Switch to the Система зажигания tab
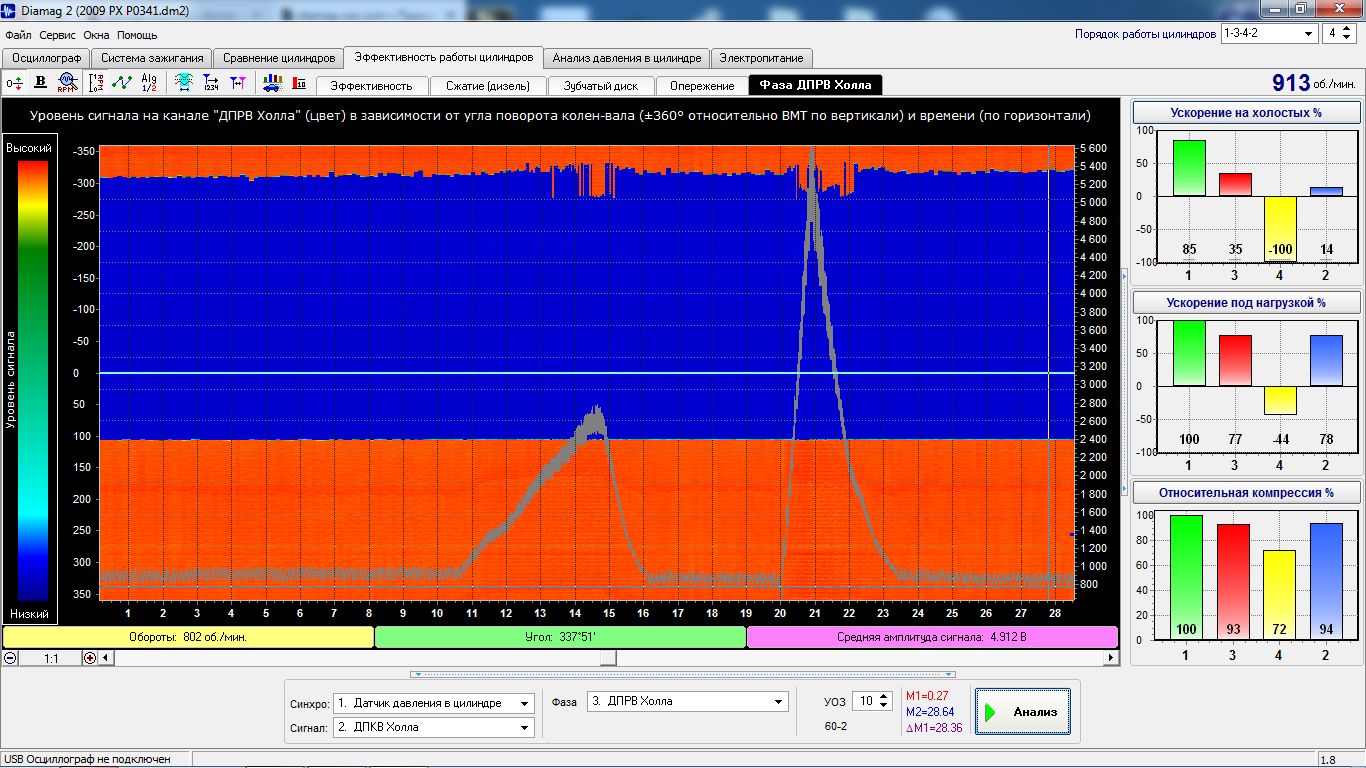The image size is (1366, 768). (152, 58)
